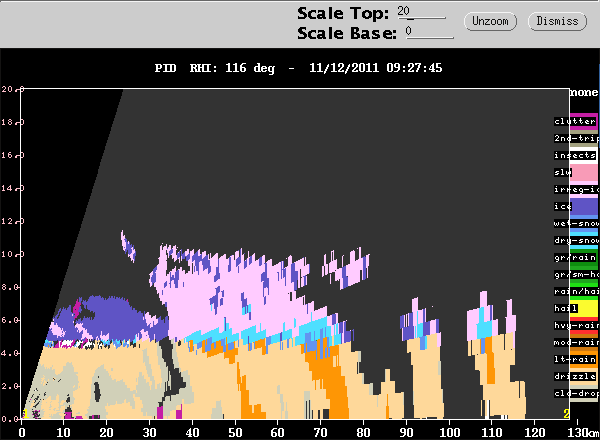
Task: Click the dry-snow legend entry
Action: point(576,240)
